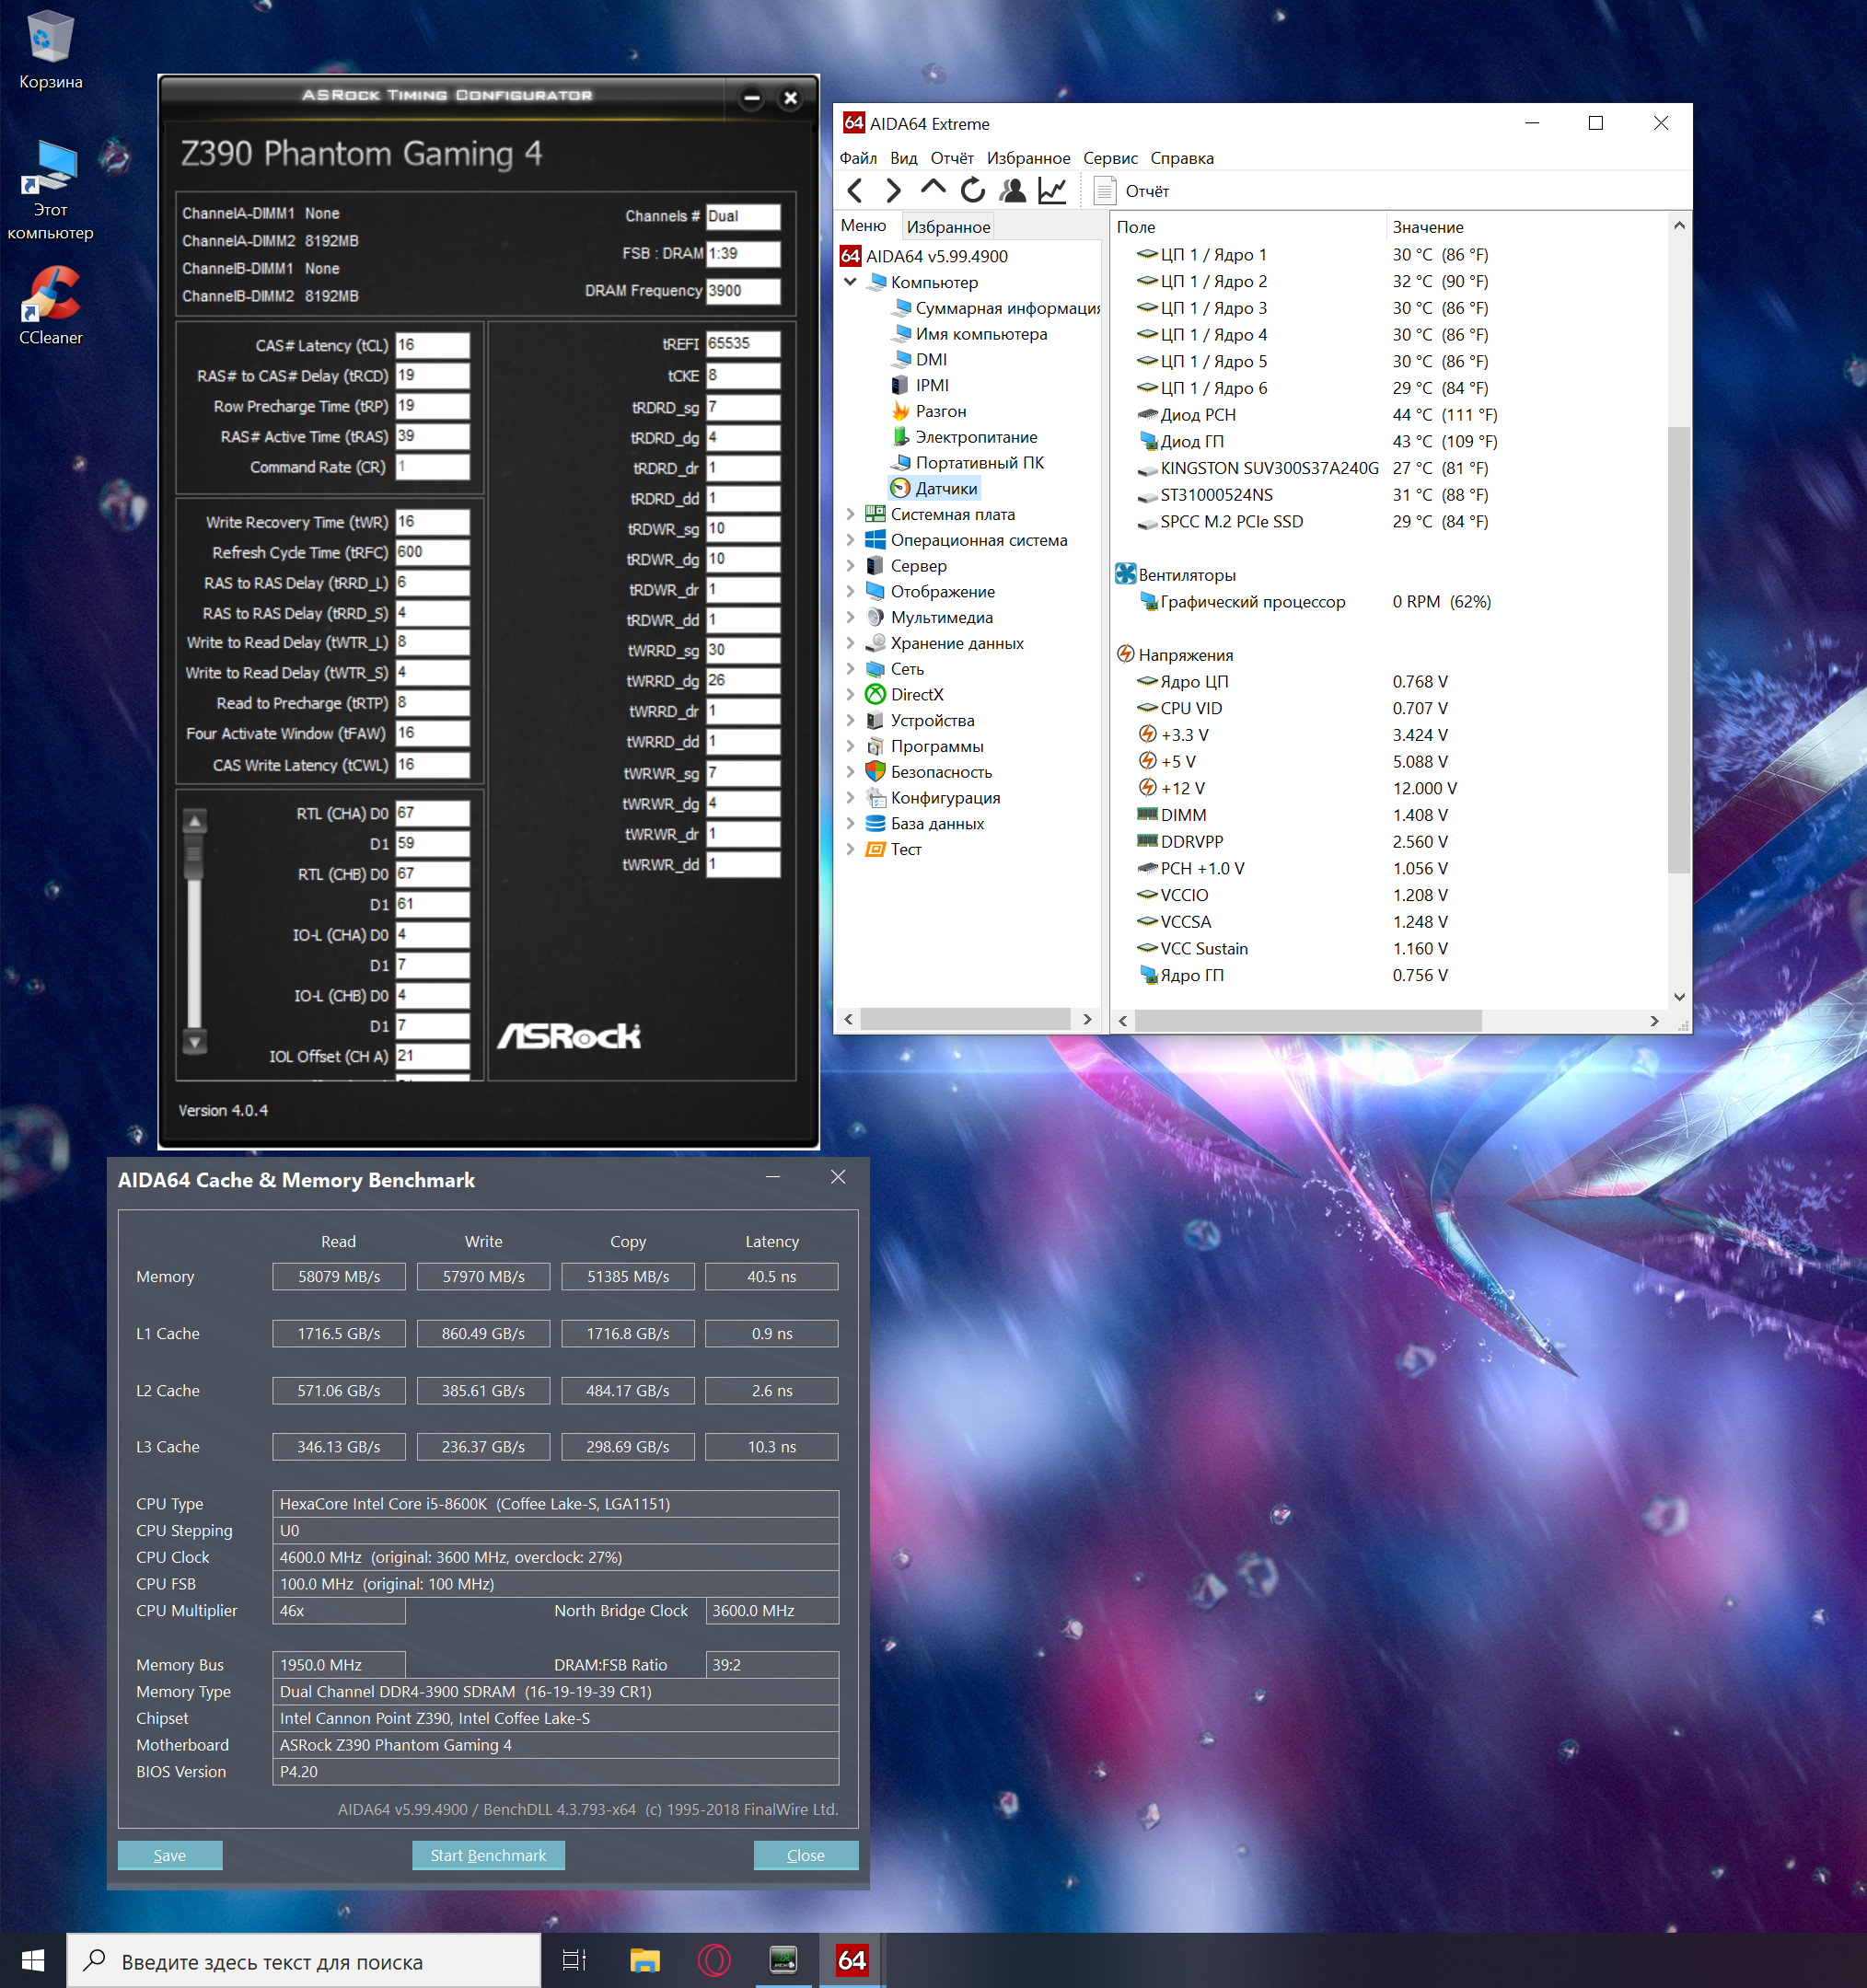The image size is (1867, 1988).
Task: Click the Save button in benchmark window
Action: tap(170, 1855)
